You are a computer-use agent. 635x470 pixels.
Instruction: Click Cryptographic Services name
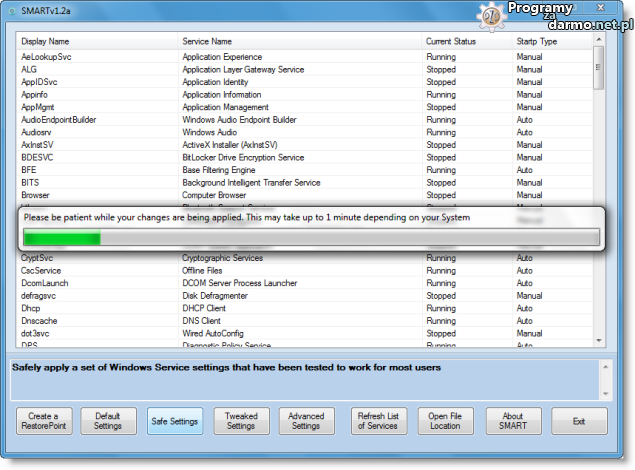[222, 258]
